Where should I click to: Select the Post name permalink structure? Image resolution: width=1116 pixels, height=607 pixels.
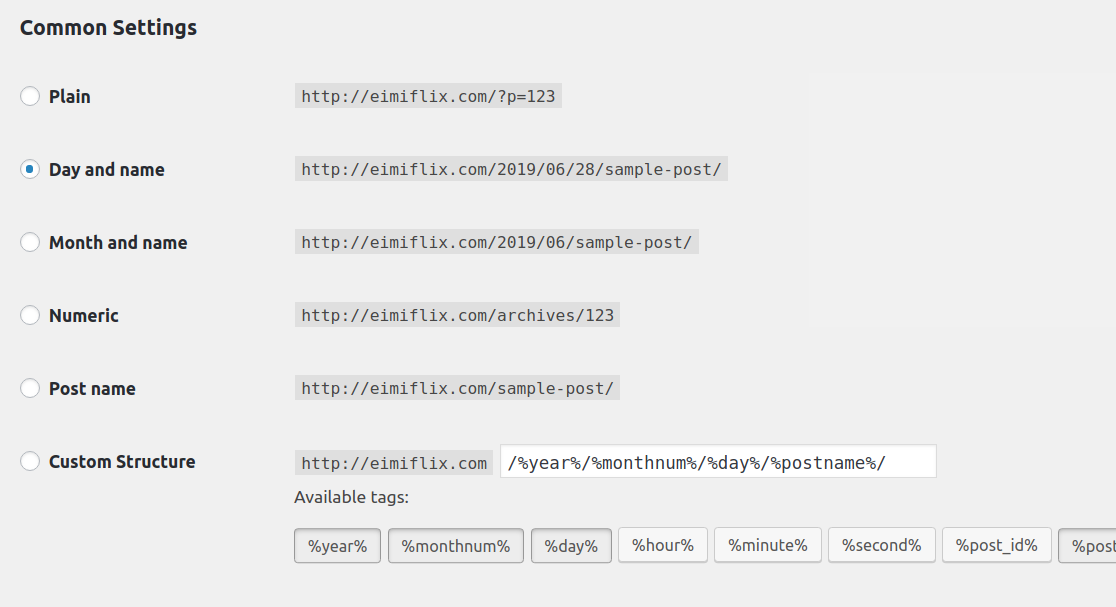pos(30,388)
